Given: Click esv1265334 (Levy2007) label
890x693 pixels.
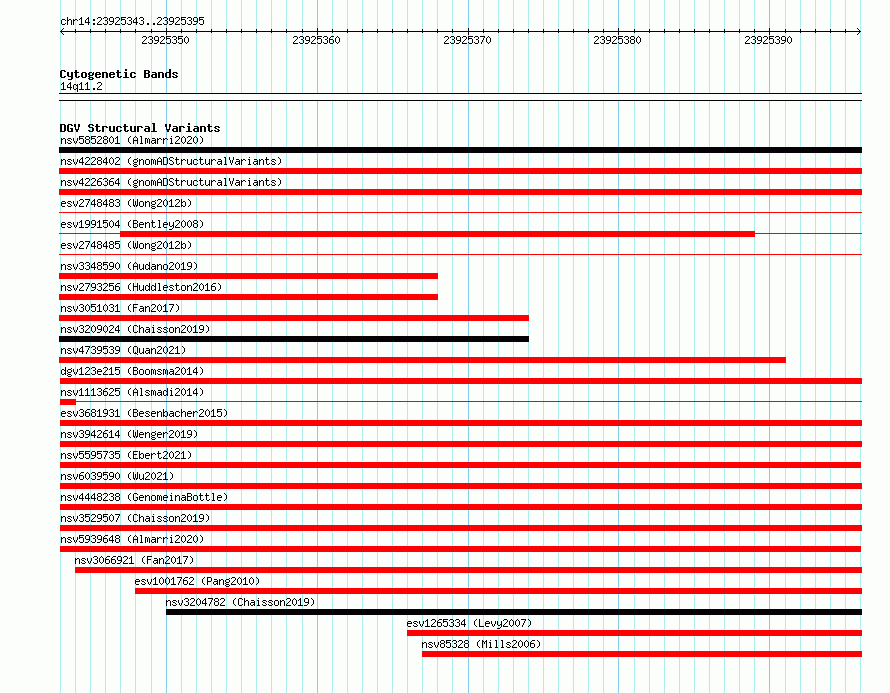Looking at the screenshot, I should [x=469, y=623].
